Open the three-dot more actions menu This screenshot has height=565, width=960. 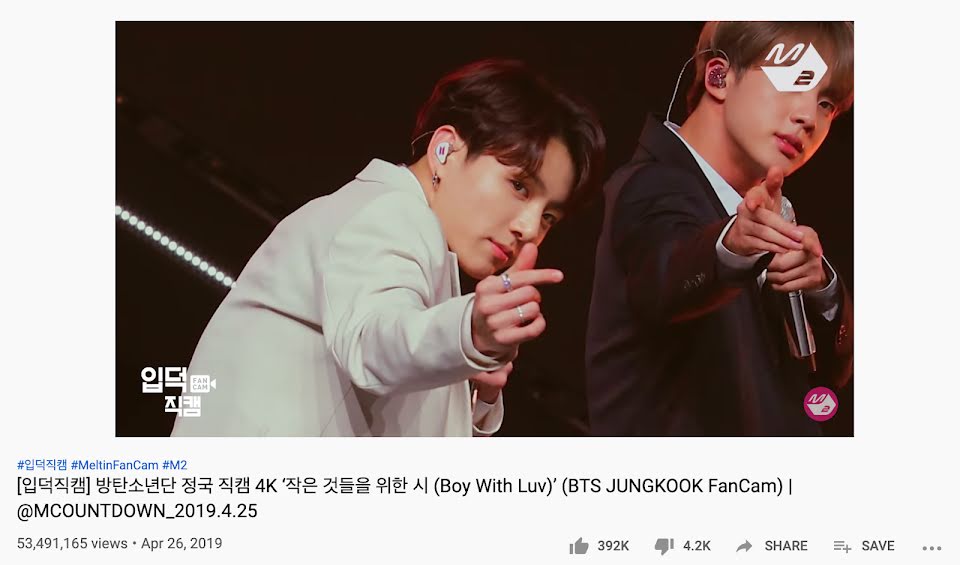pos(931,548)
